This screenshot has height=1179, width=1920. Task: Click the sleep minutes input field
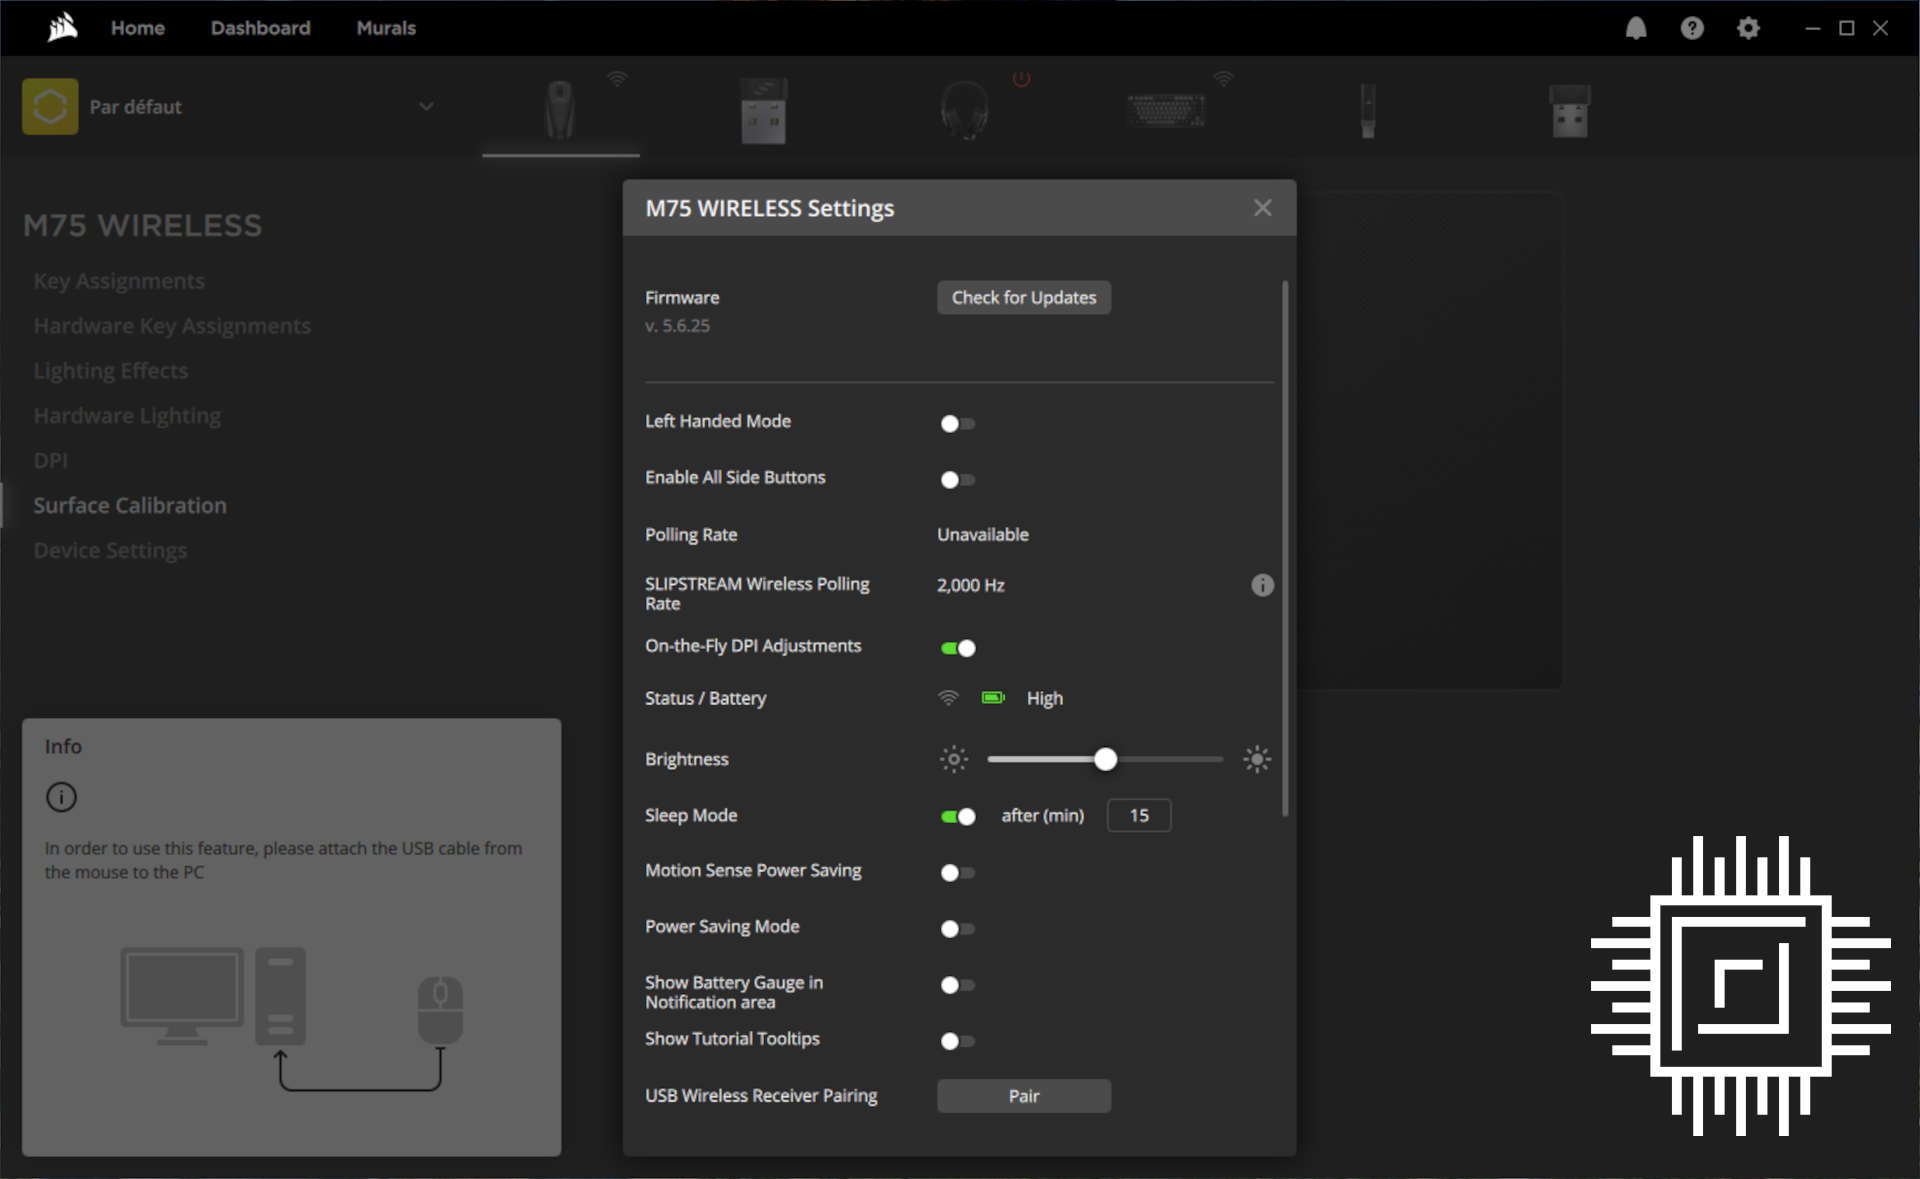coord(1138,815)
